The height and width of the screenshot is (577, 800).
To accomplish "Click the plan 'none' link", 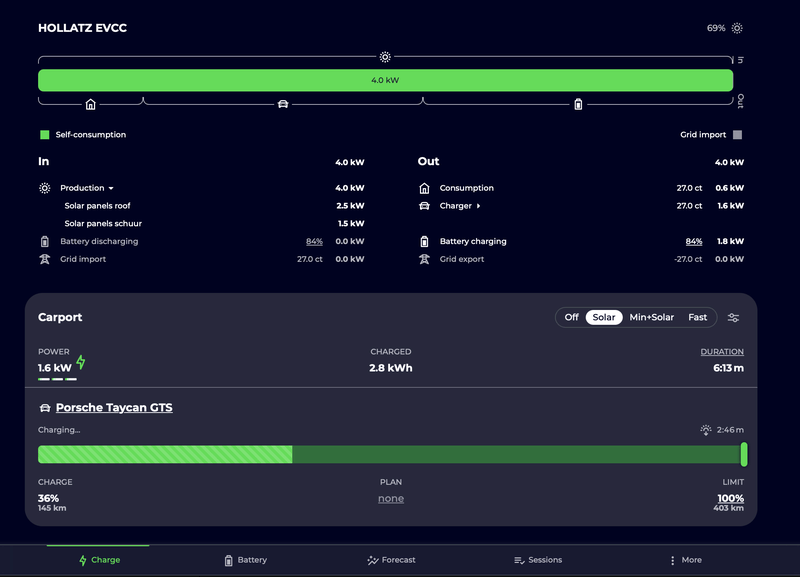I will coord(391,499).
